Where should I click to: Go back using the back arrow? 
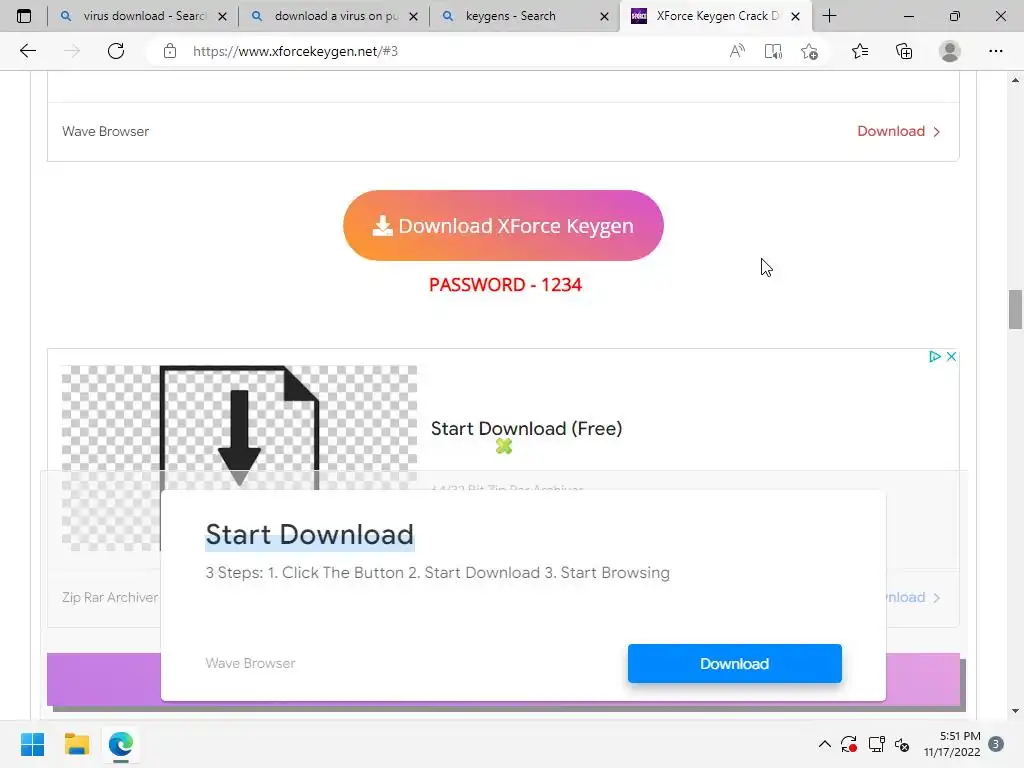point(27,51)
